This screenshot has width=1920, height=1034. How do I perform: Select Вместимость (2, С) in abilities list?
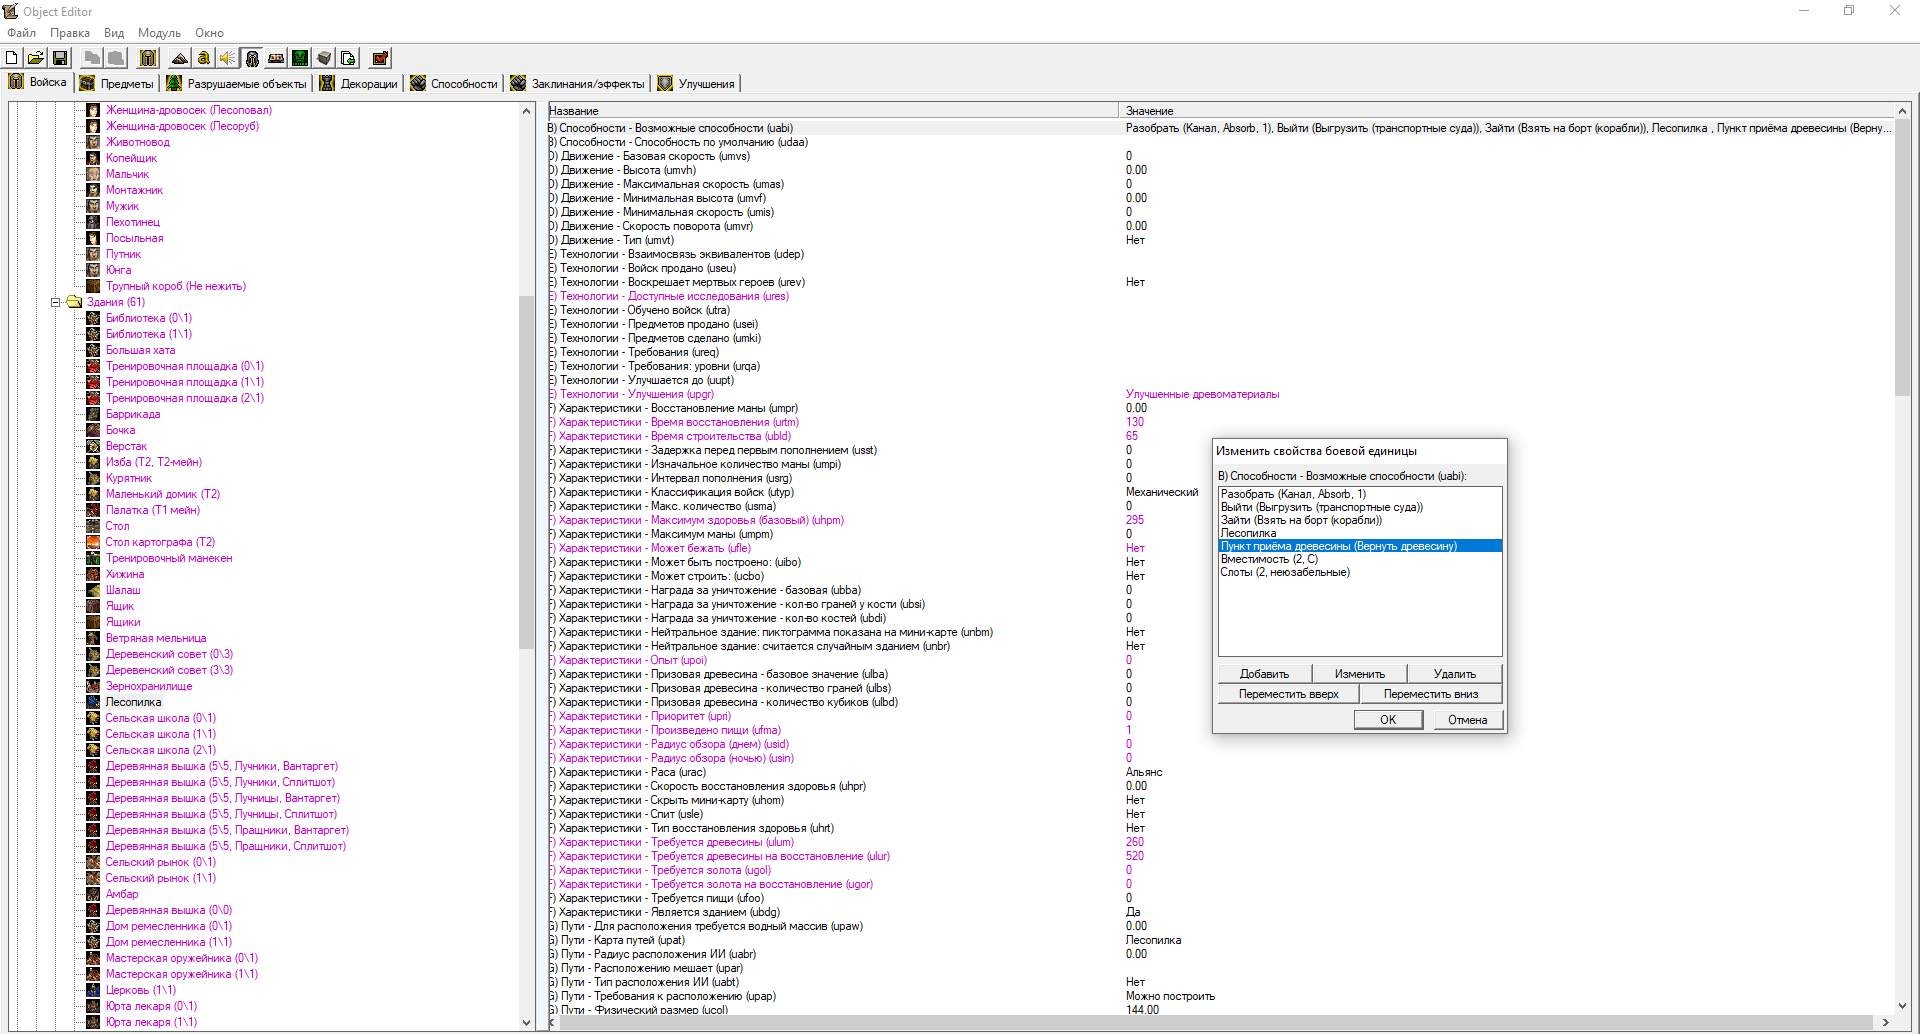click(x=1269, y=559)
